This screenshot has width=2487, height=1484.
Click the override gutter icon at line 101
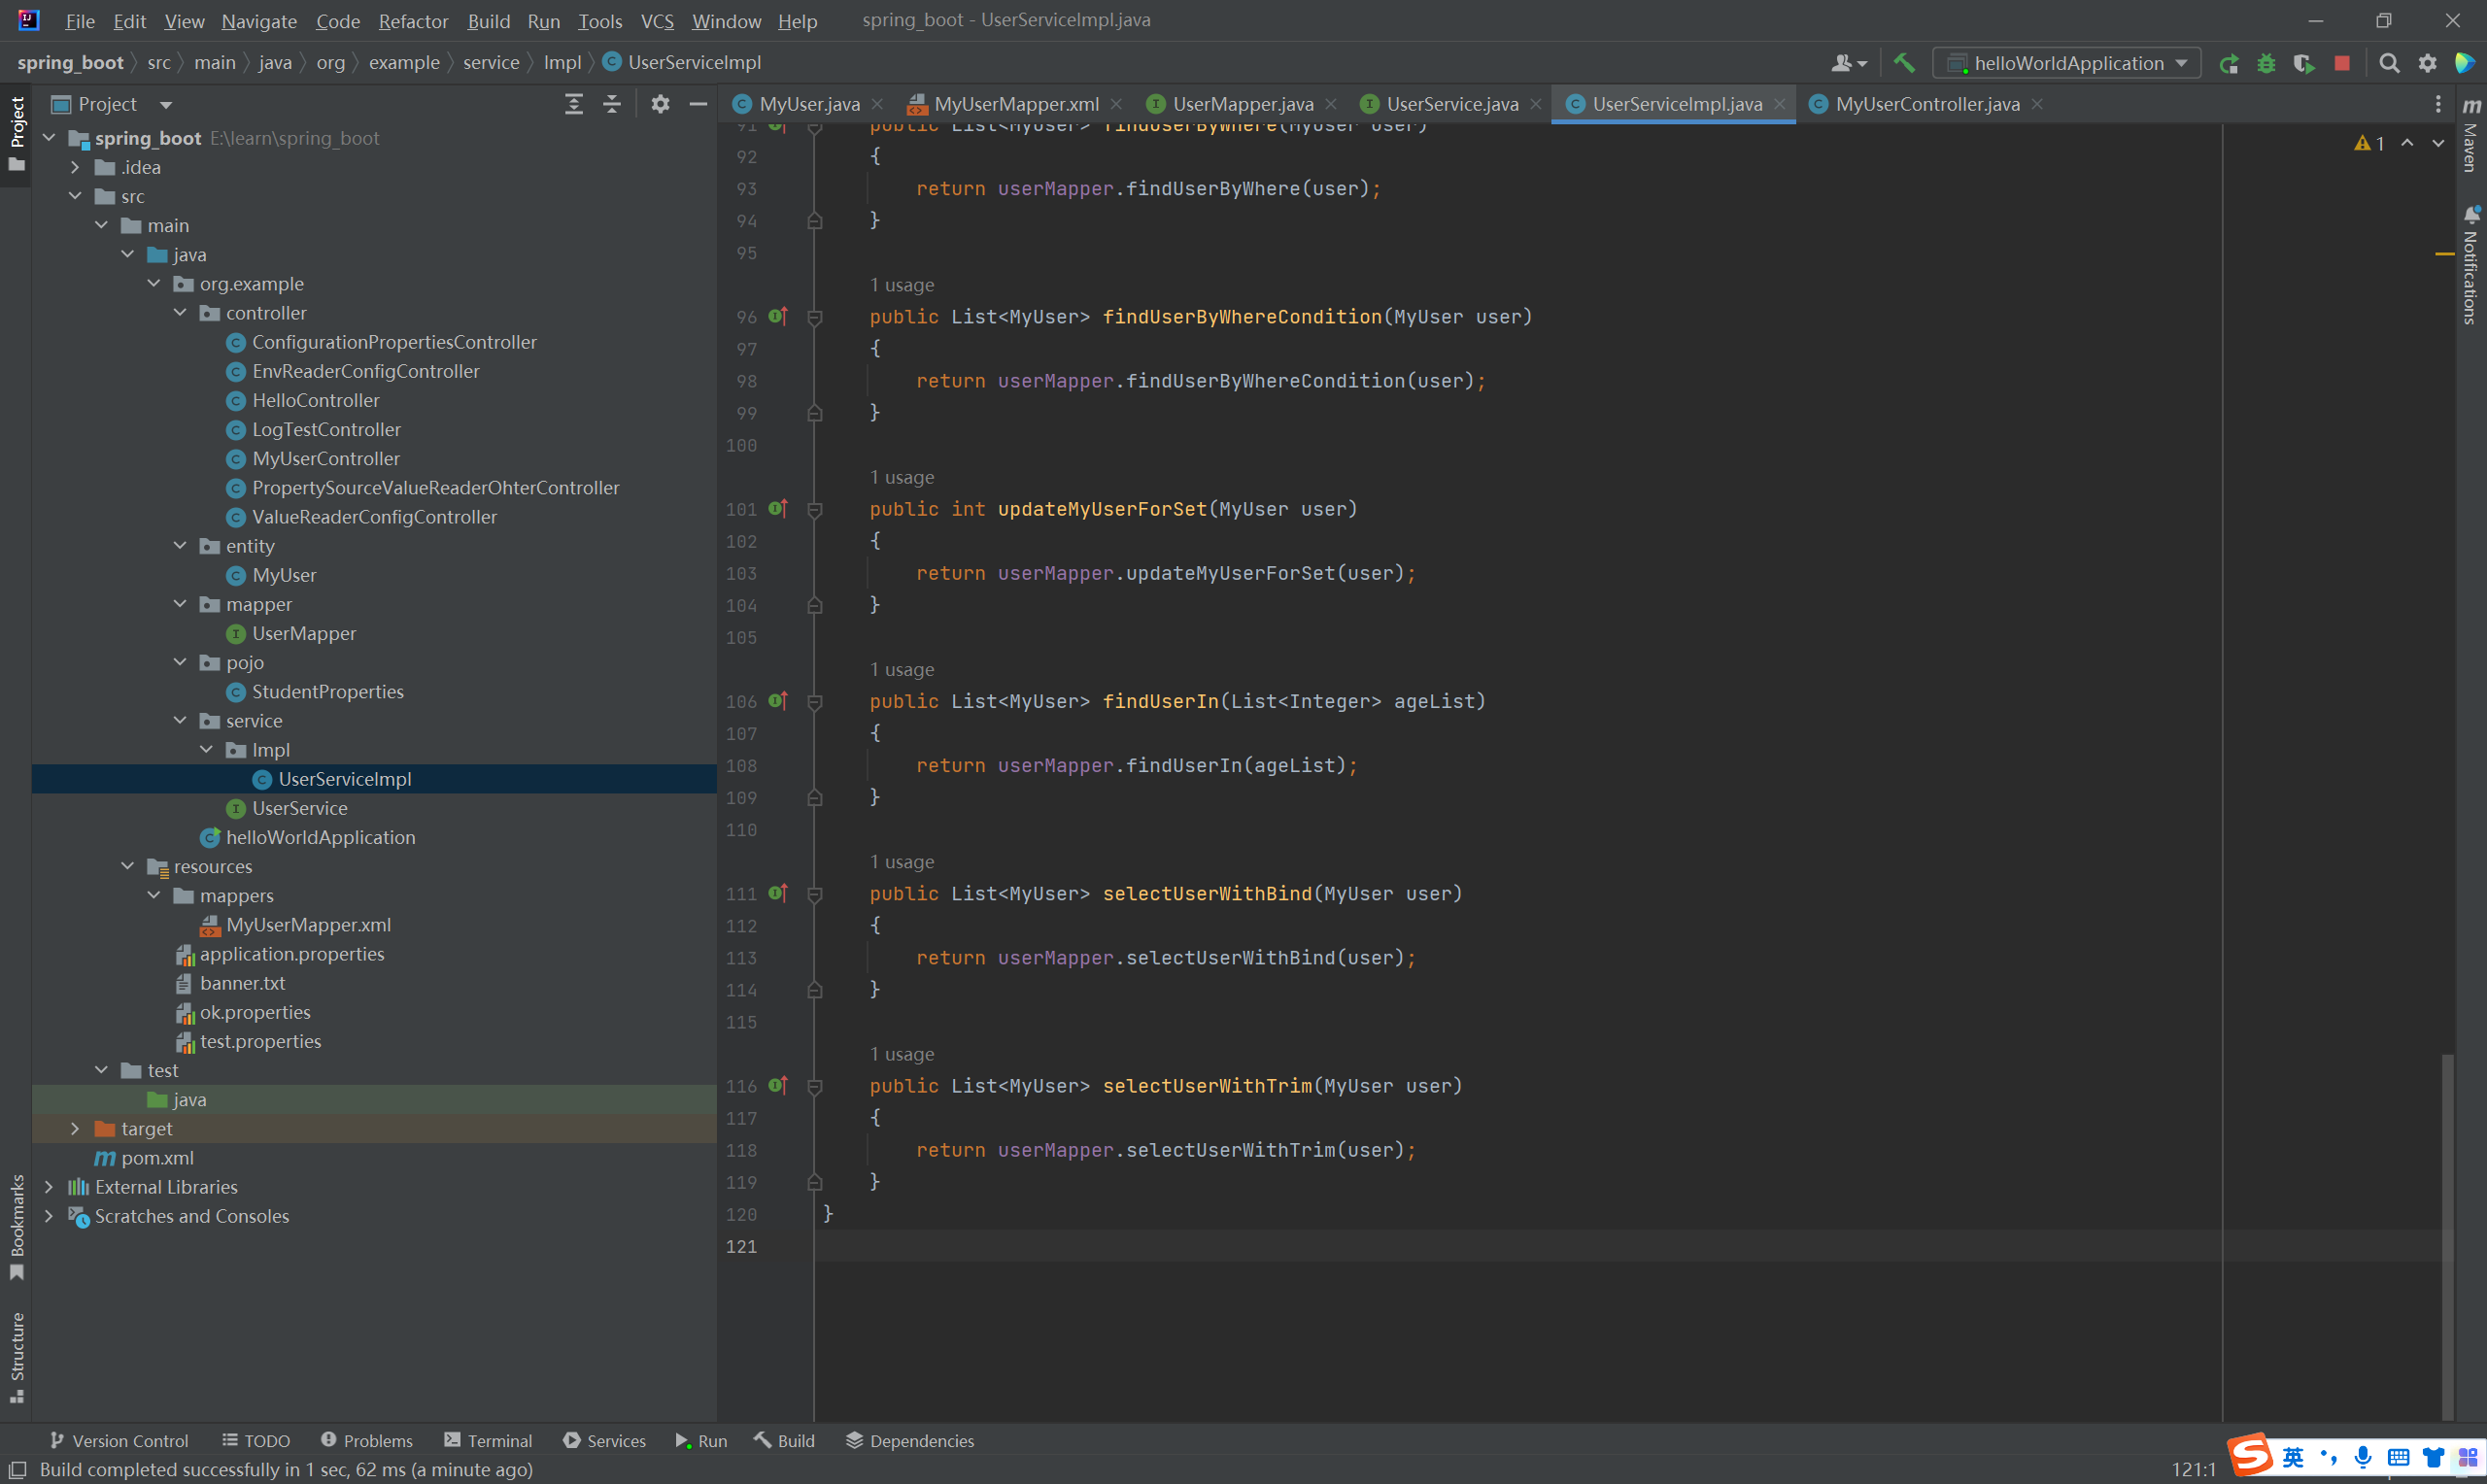778,509
